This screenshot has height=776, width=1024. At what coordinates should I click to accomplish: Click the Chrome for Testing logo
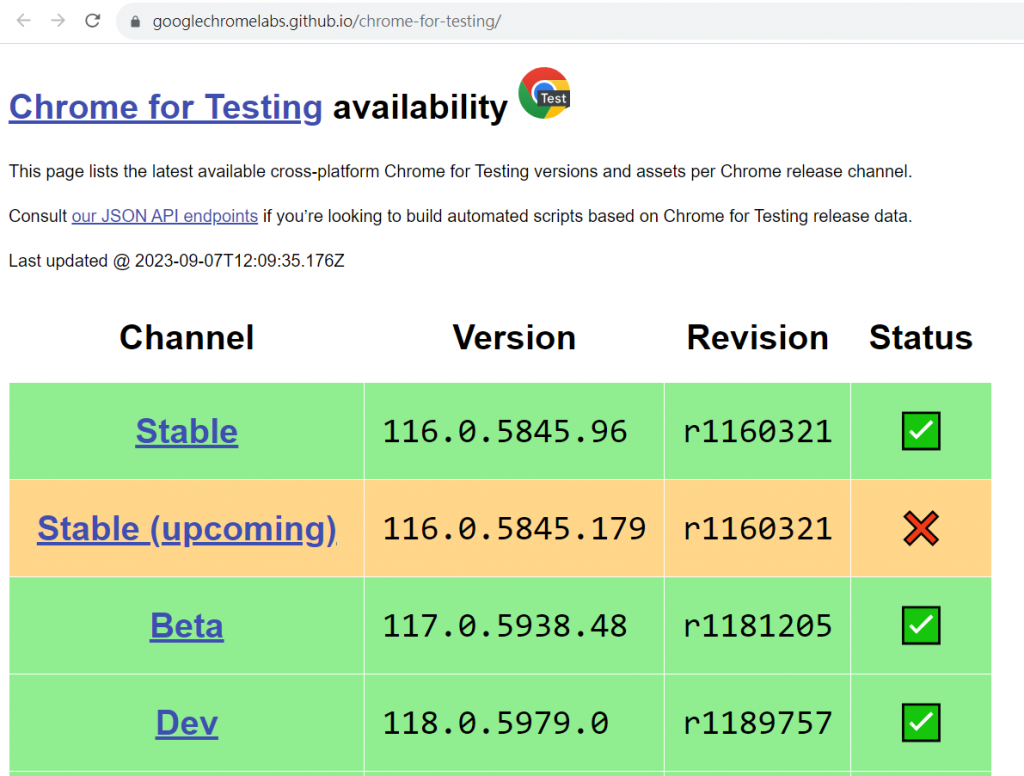click(544, 94)
